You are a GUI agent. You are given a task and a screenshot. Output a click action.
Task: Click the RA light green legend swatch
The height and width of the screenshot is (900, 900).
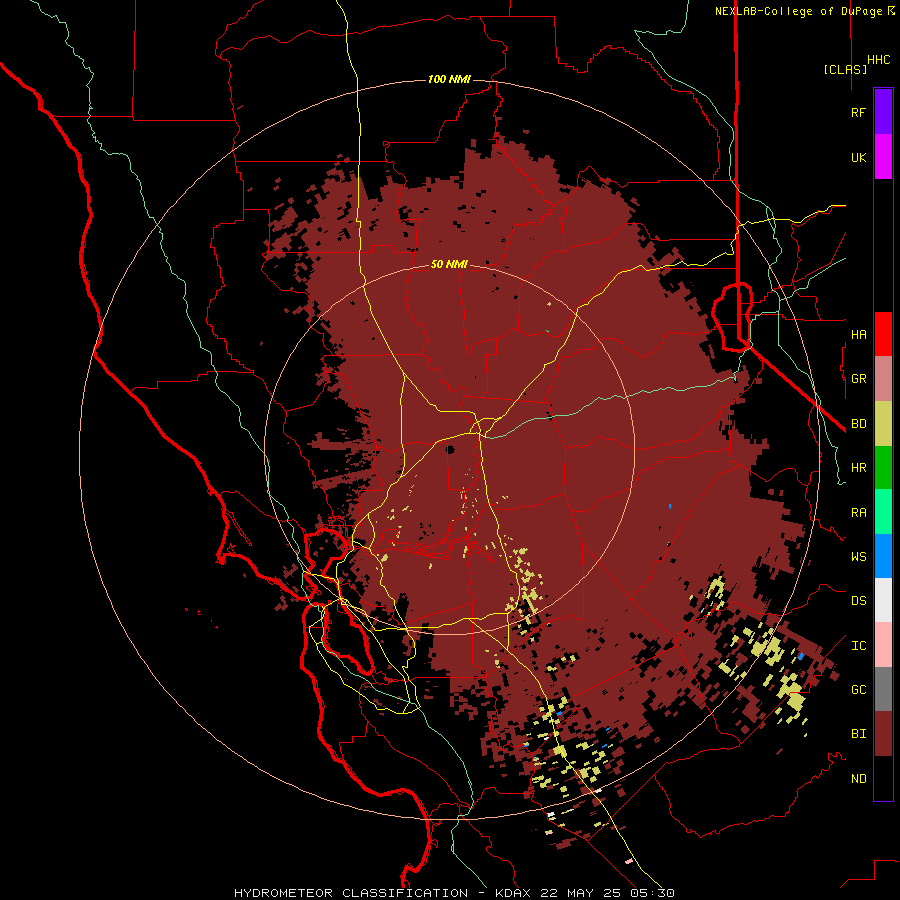(883, 512)
